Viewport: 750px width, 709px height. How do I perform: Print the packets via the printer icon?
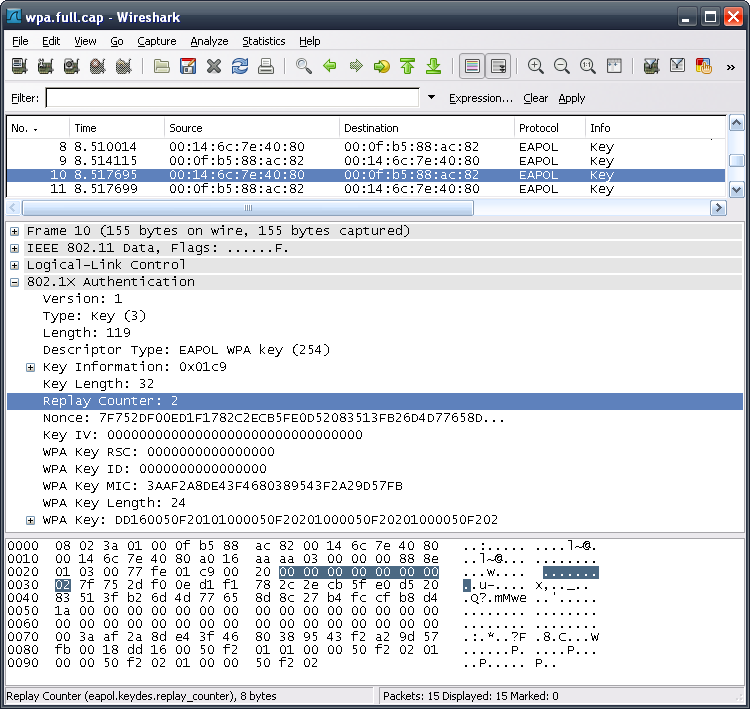[266, 66]
